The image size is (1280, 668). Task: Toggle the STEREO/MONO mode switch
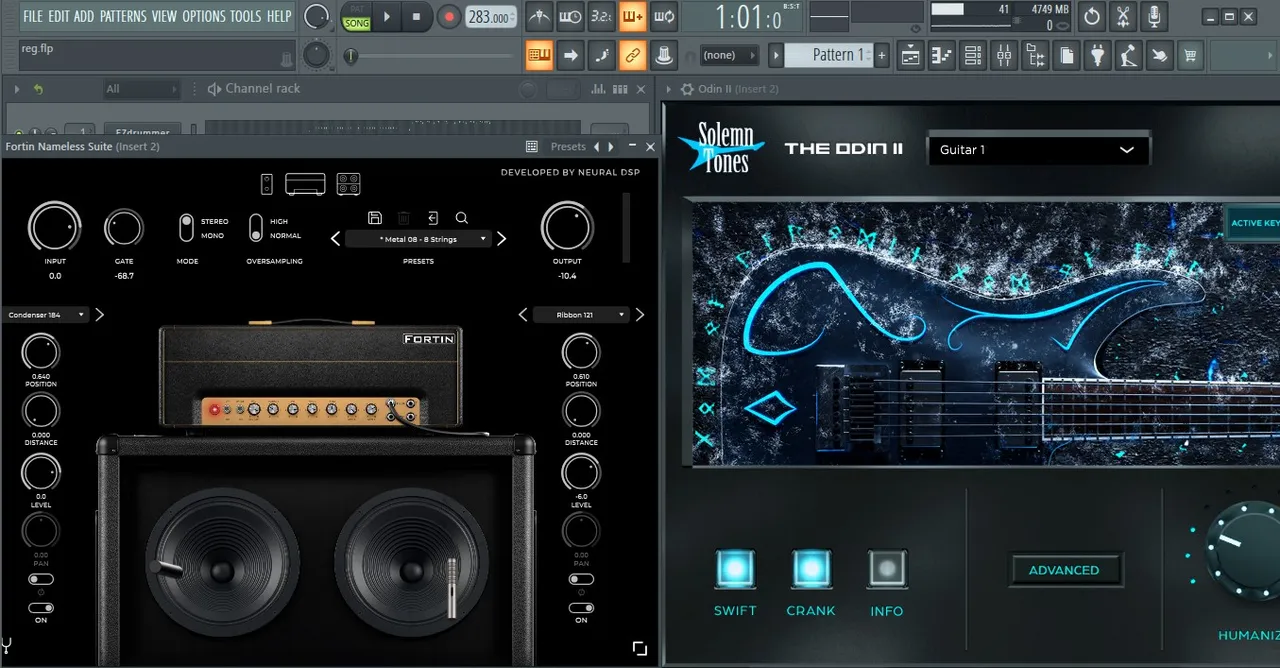(186, 228)
